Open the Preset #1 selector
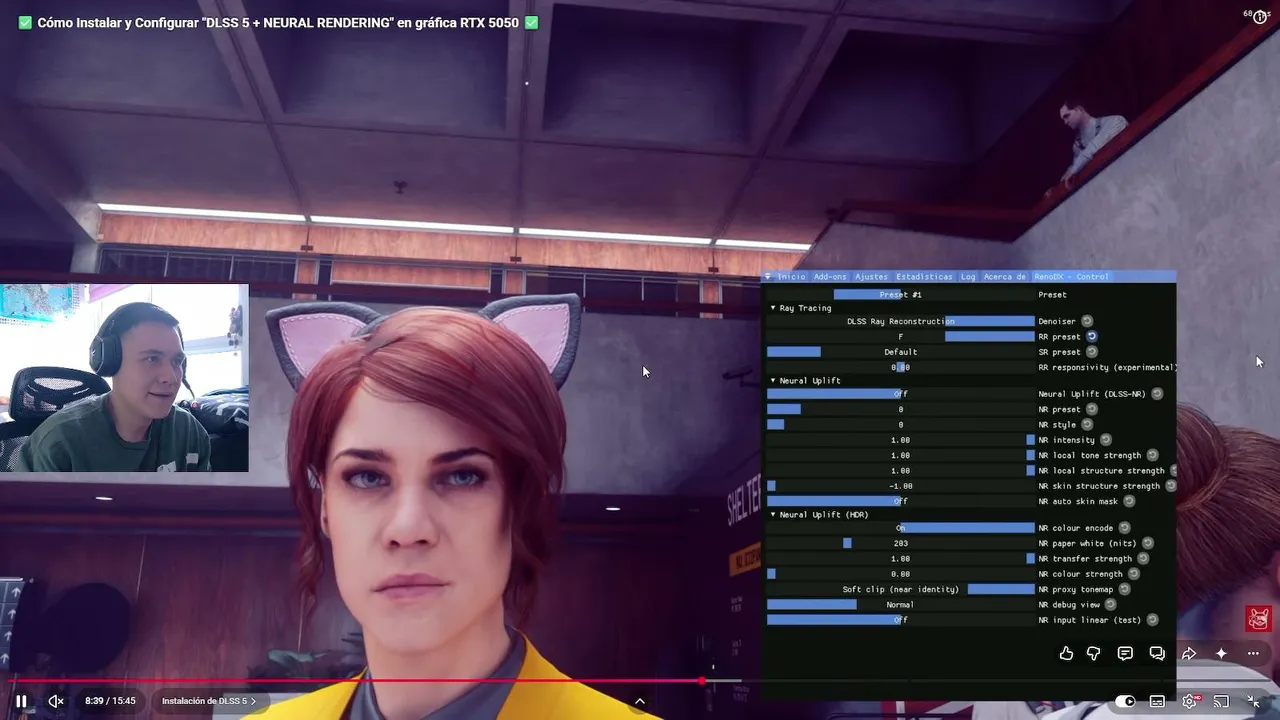1280x720 pixels. [901, 295]
